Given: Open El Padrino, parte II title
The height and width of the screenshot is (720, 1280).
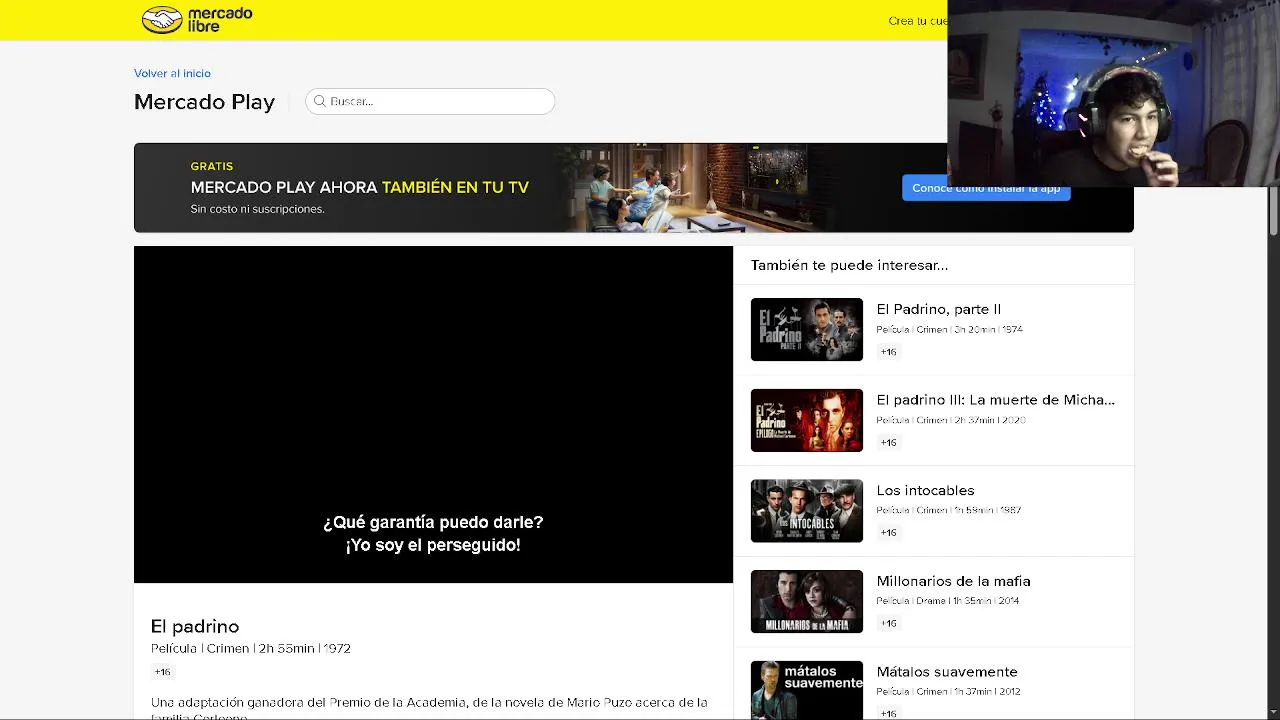Looking at the screenshot, I should point(938,309).
